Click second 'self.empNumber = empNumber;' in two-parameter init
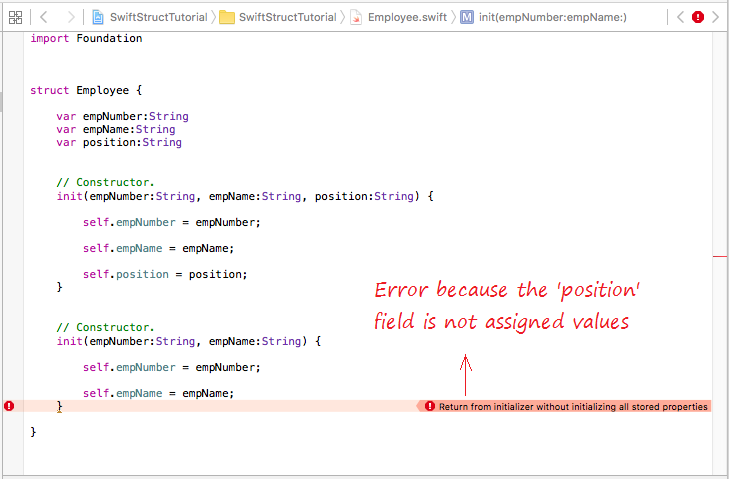 click(x=172, y=367)
